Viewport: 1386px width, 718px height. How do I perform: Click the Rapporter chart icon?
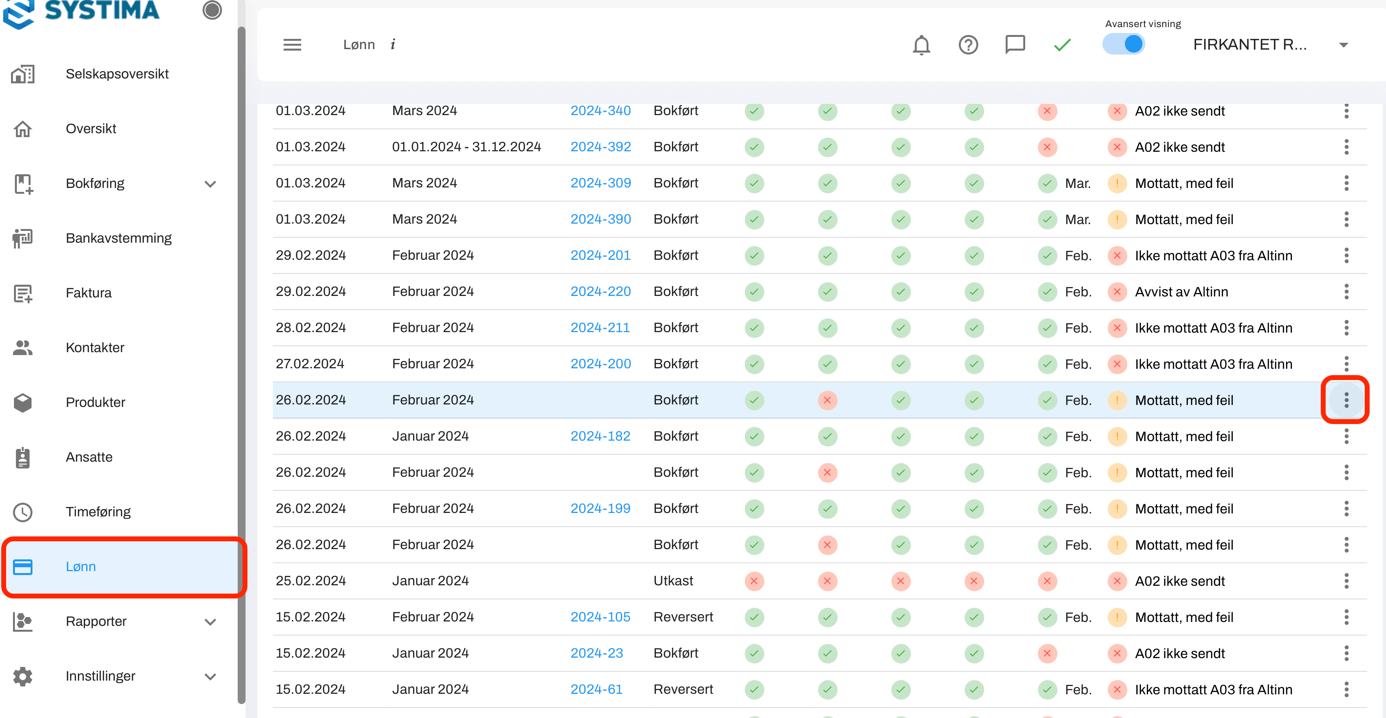tap(23, 622)
